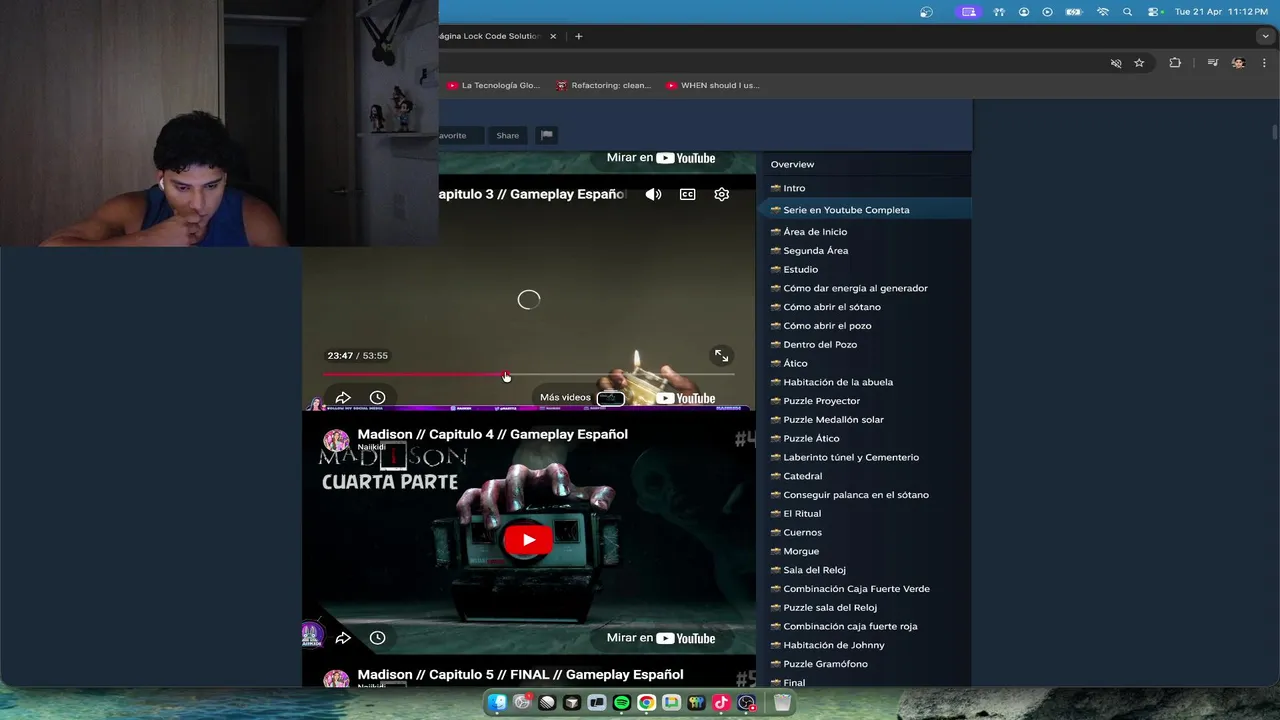
Task: Expand the Chrome tab search dropdown
Action: pos(1265,36)
